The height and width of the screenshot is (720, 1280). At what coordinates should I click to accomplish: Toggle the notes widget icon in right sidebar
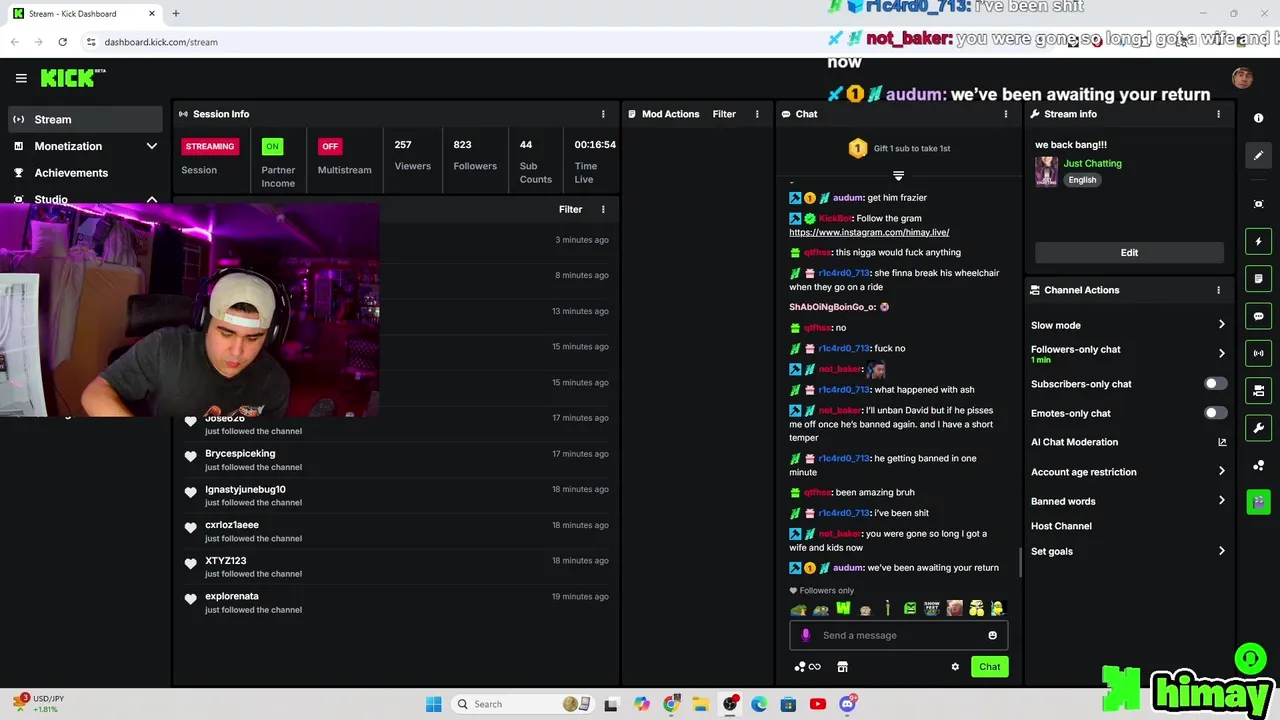(1258, 278)
